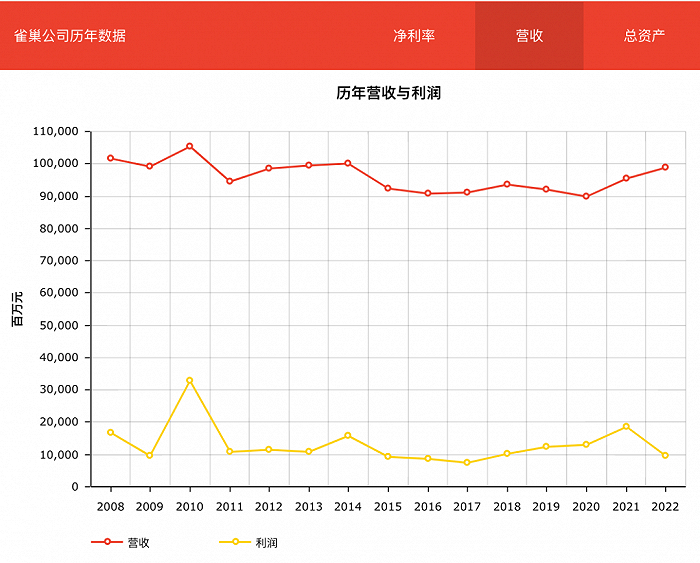
Task: Toggle the 利润 legend series
Action: click(249, 542)
